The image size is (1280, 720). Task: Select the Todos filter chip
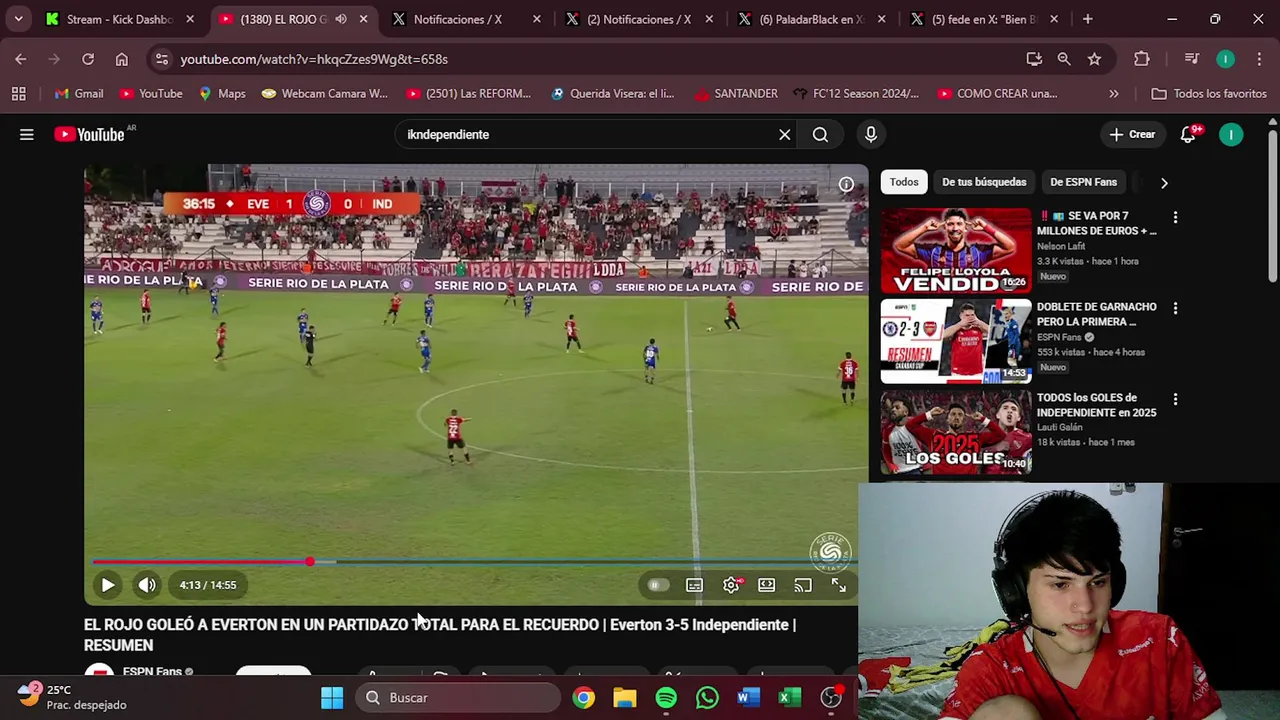(x=904, y=182)
